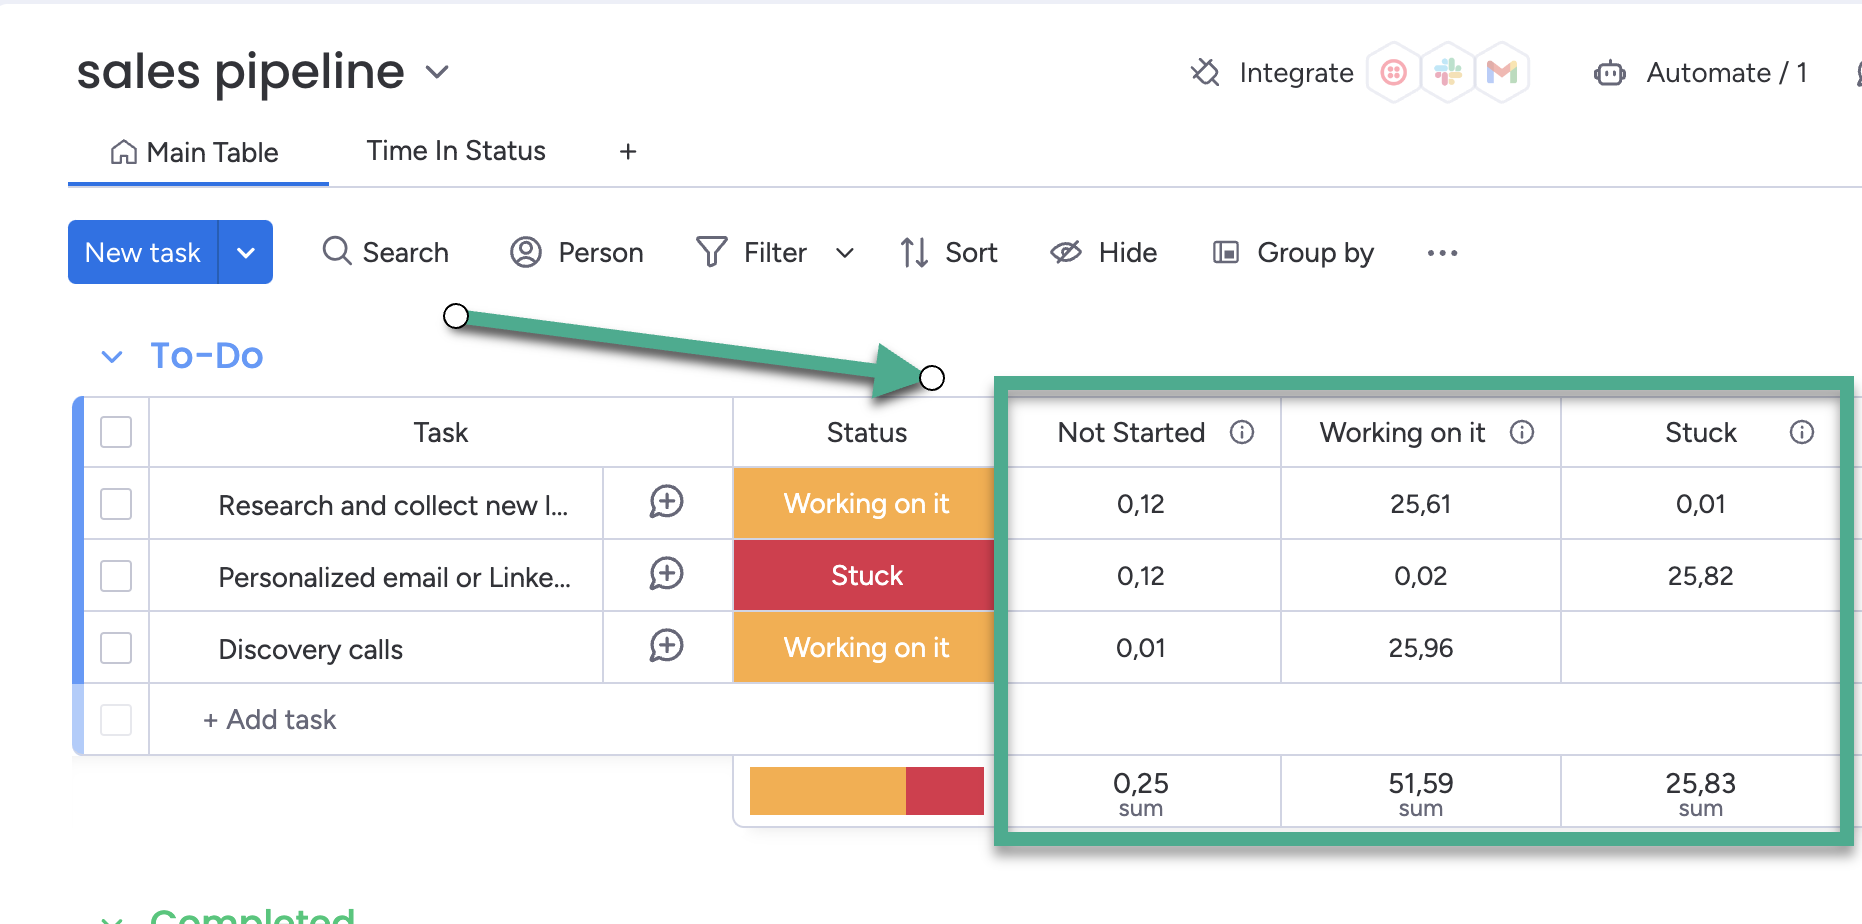Open the New task dropdown arrow
This screenshot has height=924, width=1862.
pos(246,253)
